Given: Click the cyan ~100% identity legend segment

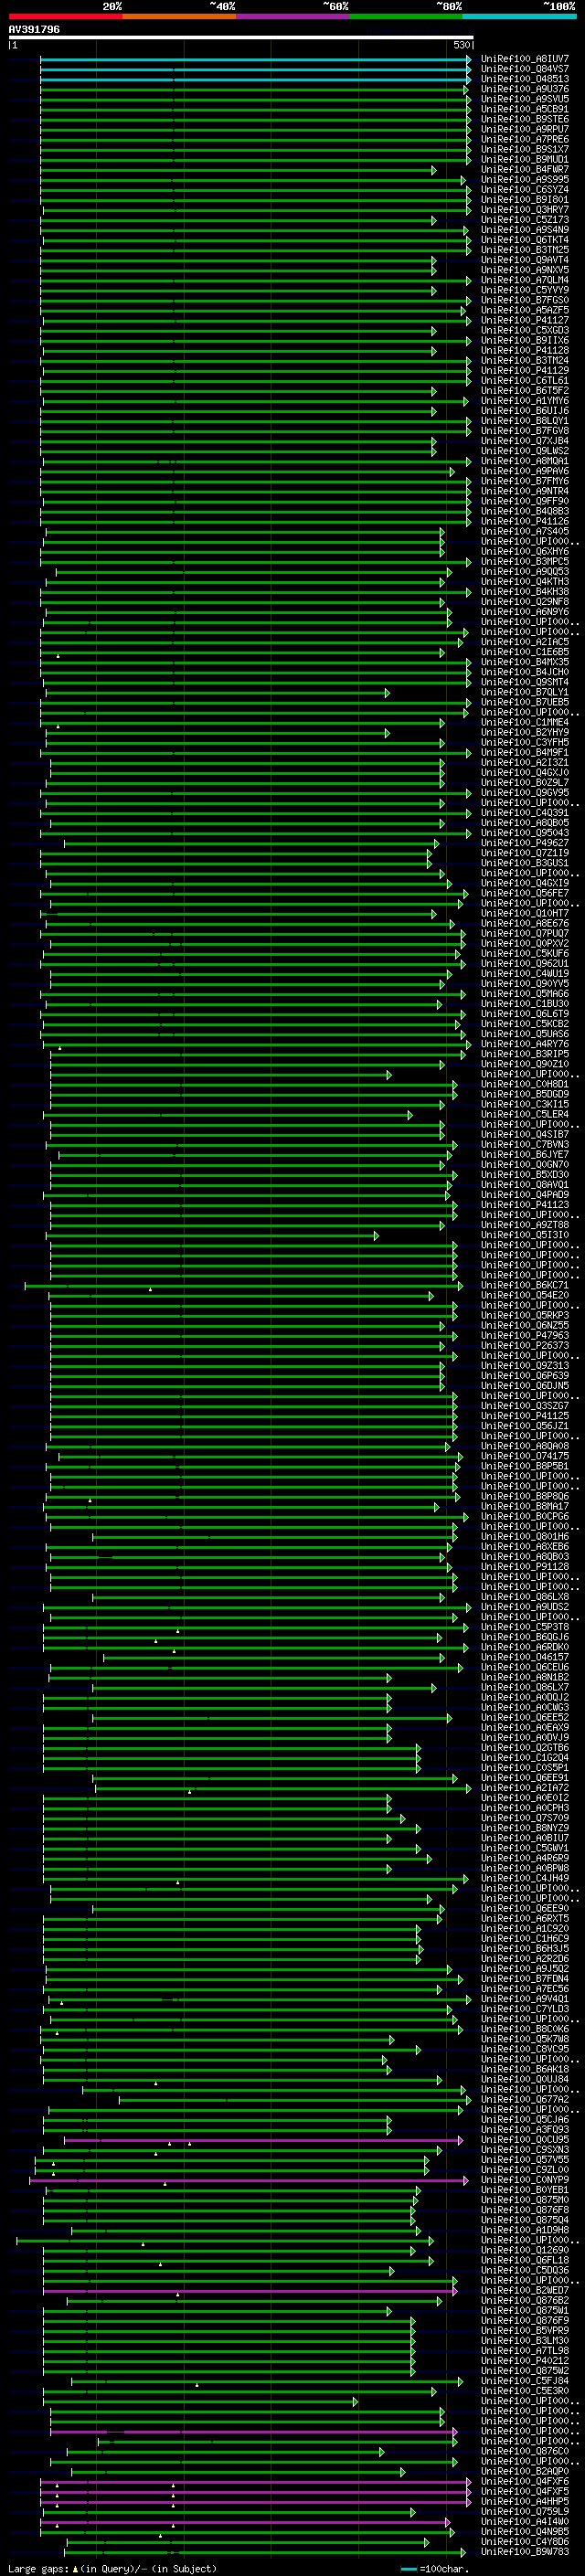Looking at the screenshot, I should click(x=519, y=16).
